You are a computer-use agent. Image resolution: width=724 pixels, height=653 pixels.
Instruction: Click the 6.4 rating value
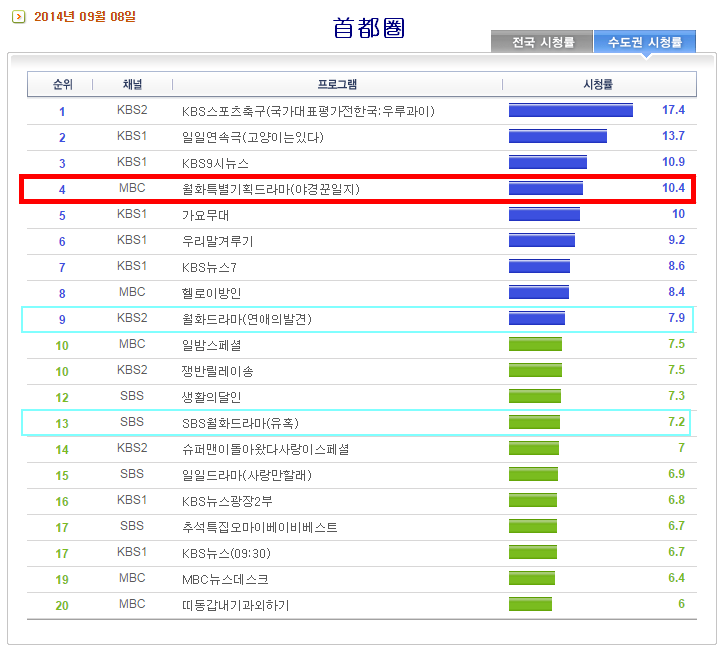[676, 578]
